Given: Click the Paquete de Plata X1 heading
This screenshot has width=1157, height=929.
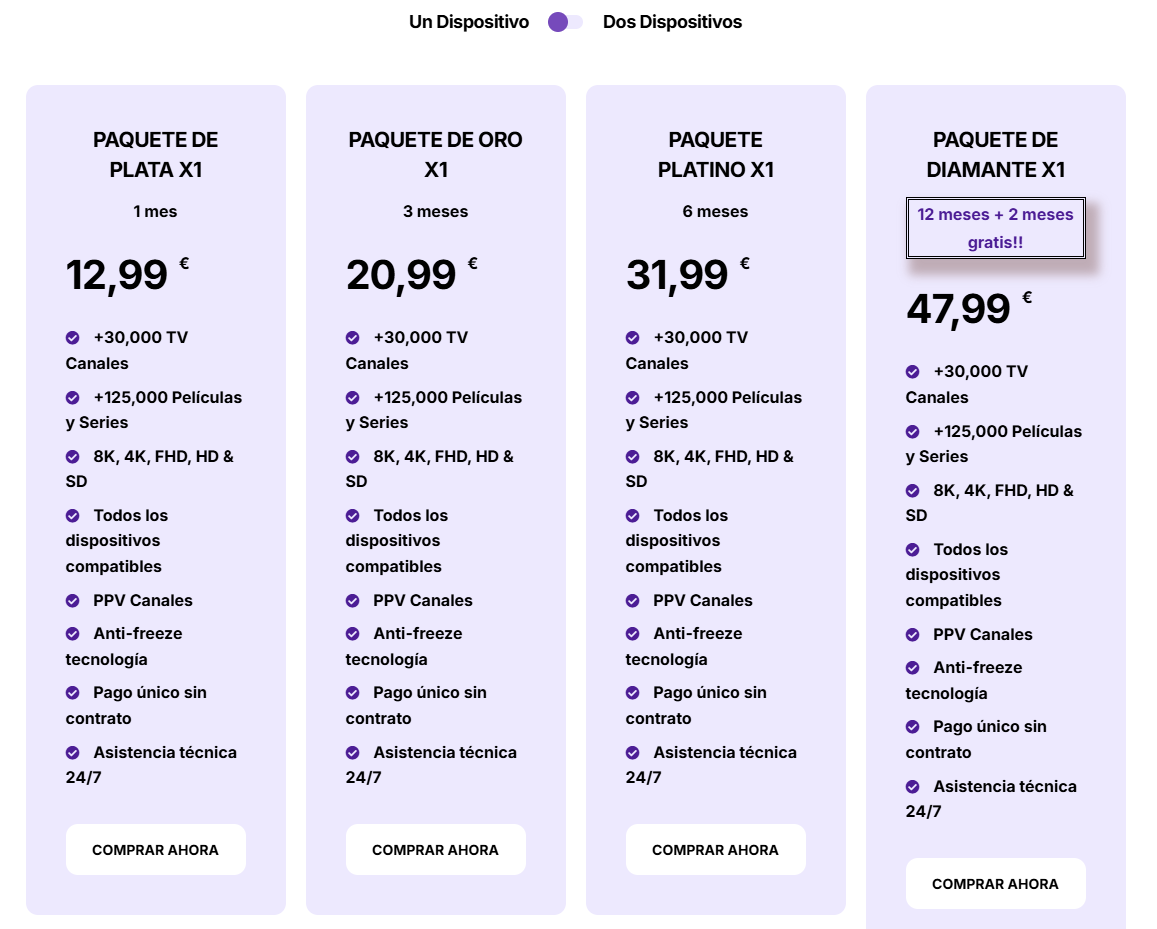Looking at the screenshot, I should click(155, 155).
